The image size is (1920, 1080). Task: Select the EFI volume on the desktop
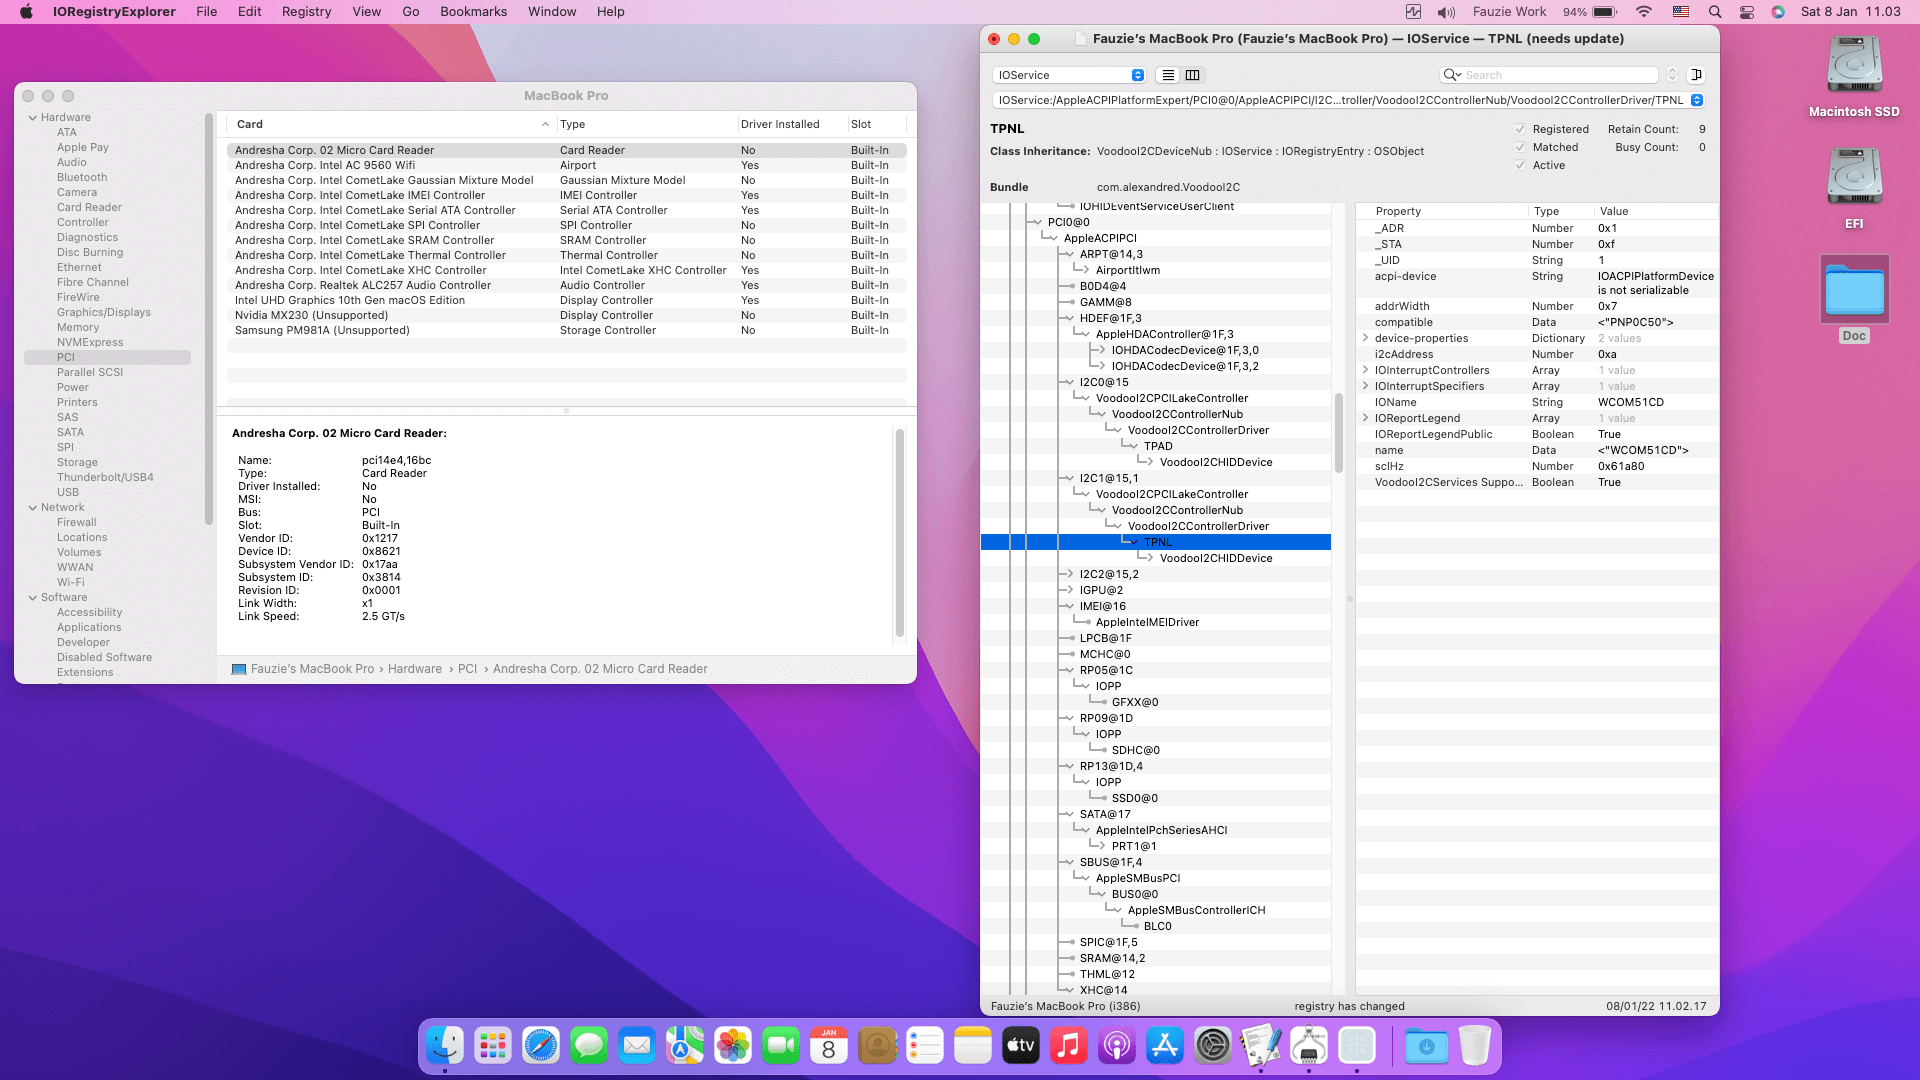click(1854, 189)
